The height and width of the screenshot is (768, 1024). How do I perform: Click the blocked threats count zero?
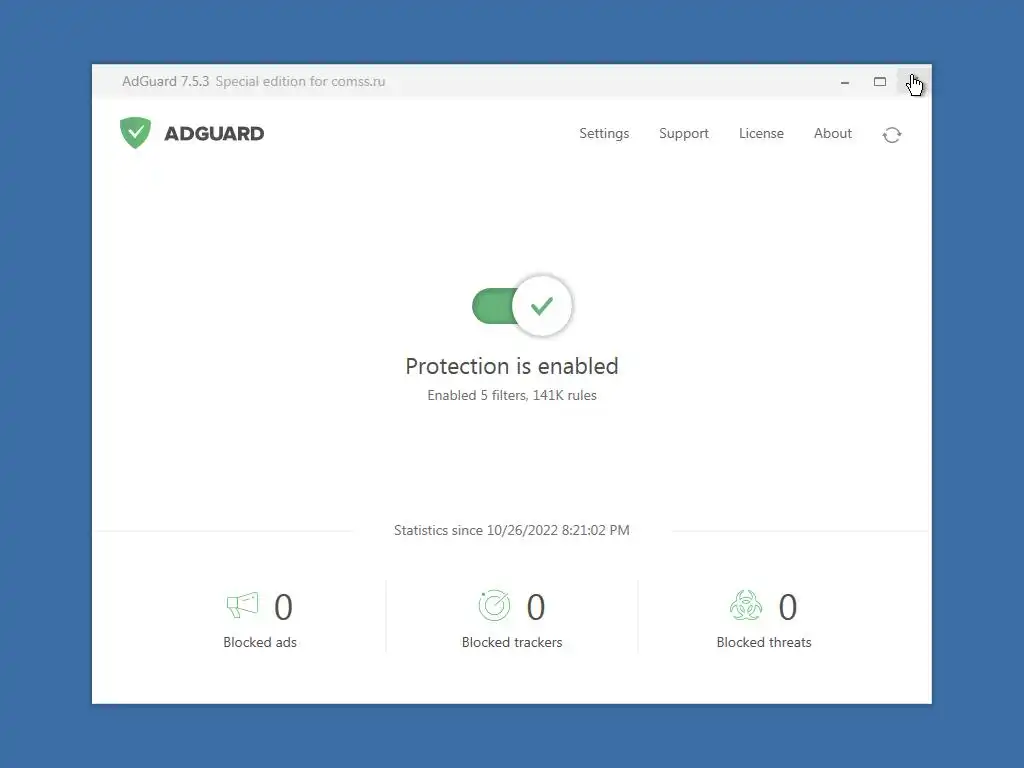tap(788, 607)
